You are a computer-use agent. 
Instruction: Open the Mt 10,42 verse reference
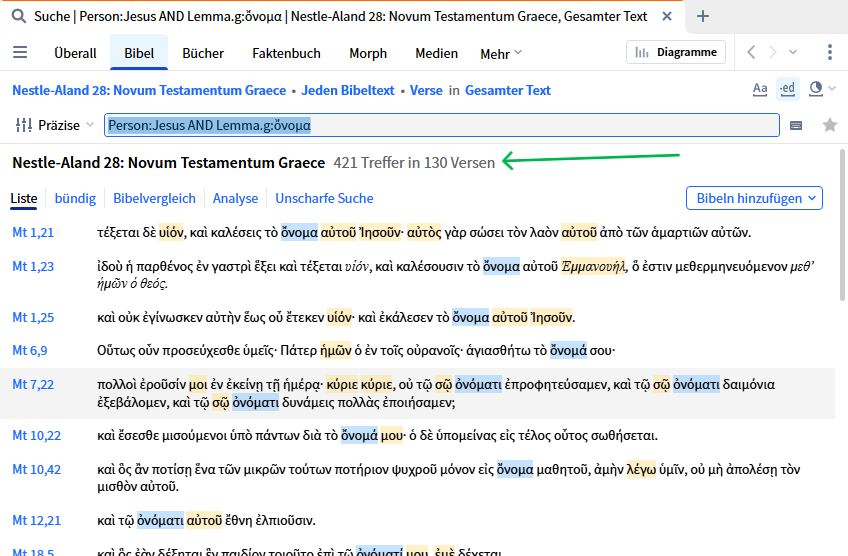pyautogui.click(x=37, y=469)
